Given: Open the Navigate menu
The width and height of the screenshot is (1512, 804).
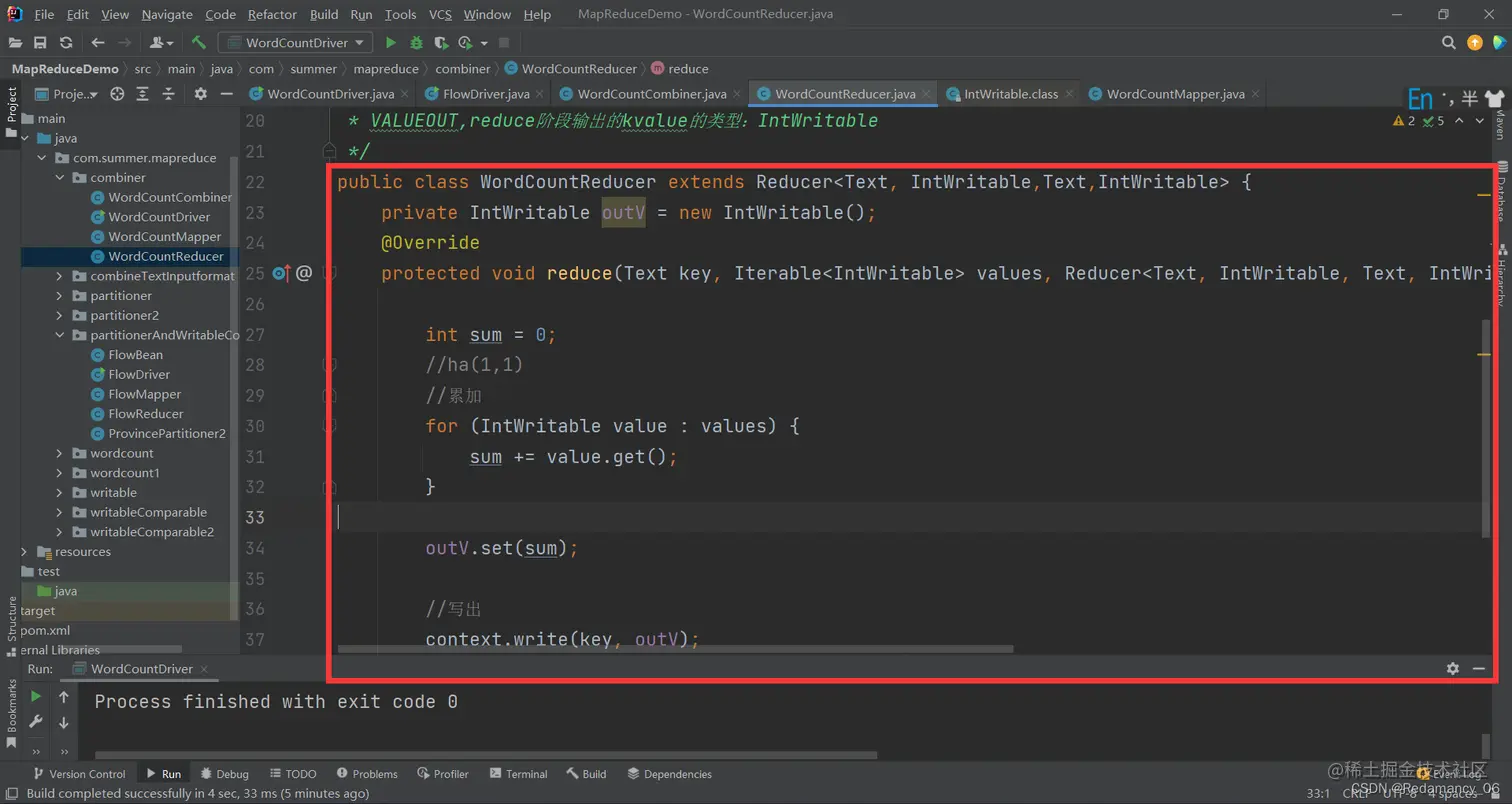Looking at the screenshot, I should click(x=167, y=14).
